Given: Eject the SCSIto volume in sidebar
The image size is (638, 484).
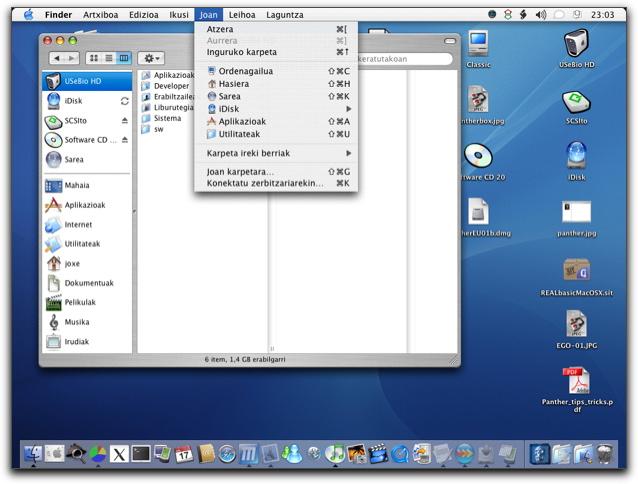Looking at the screenshot, I should [125, 120].
